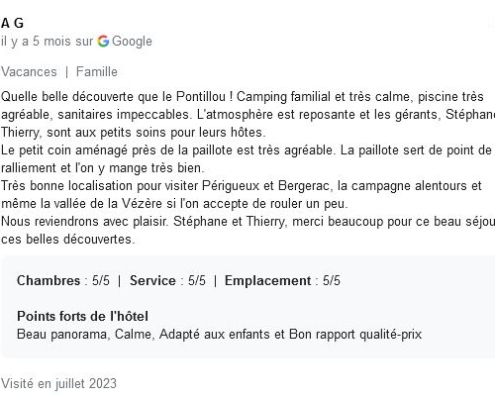Click the Famille traveler type tag

pyautogui.click(x=97, y=72)
